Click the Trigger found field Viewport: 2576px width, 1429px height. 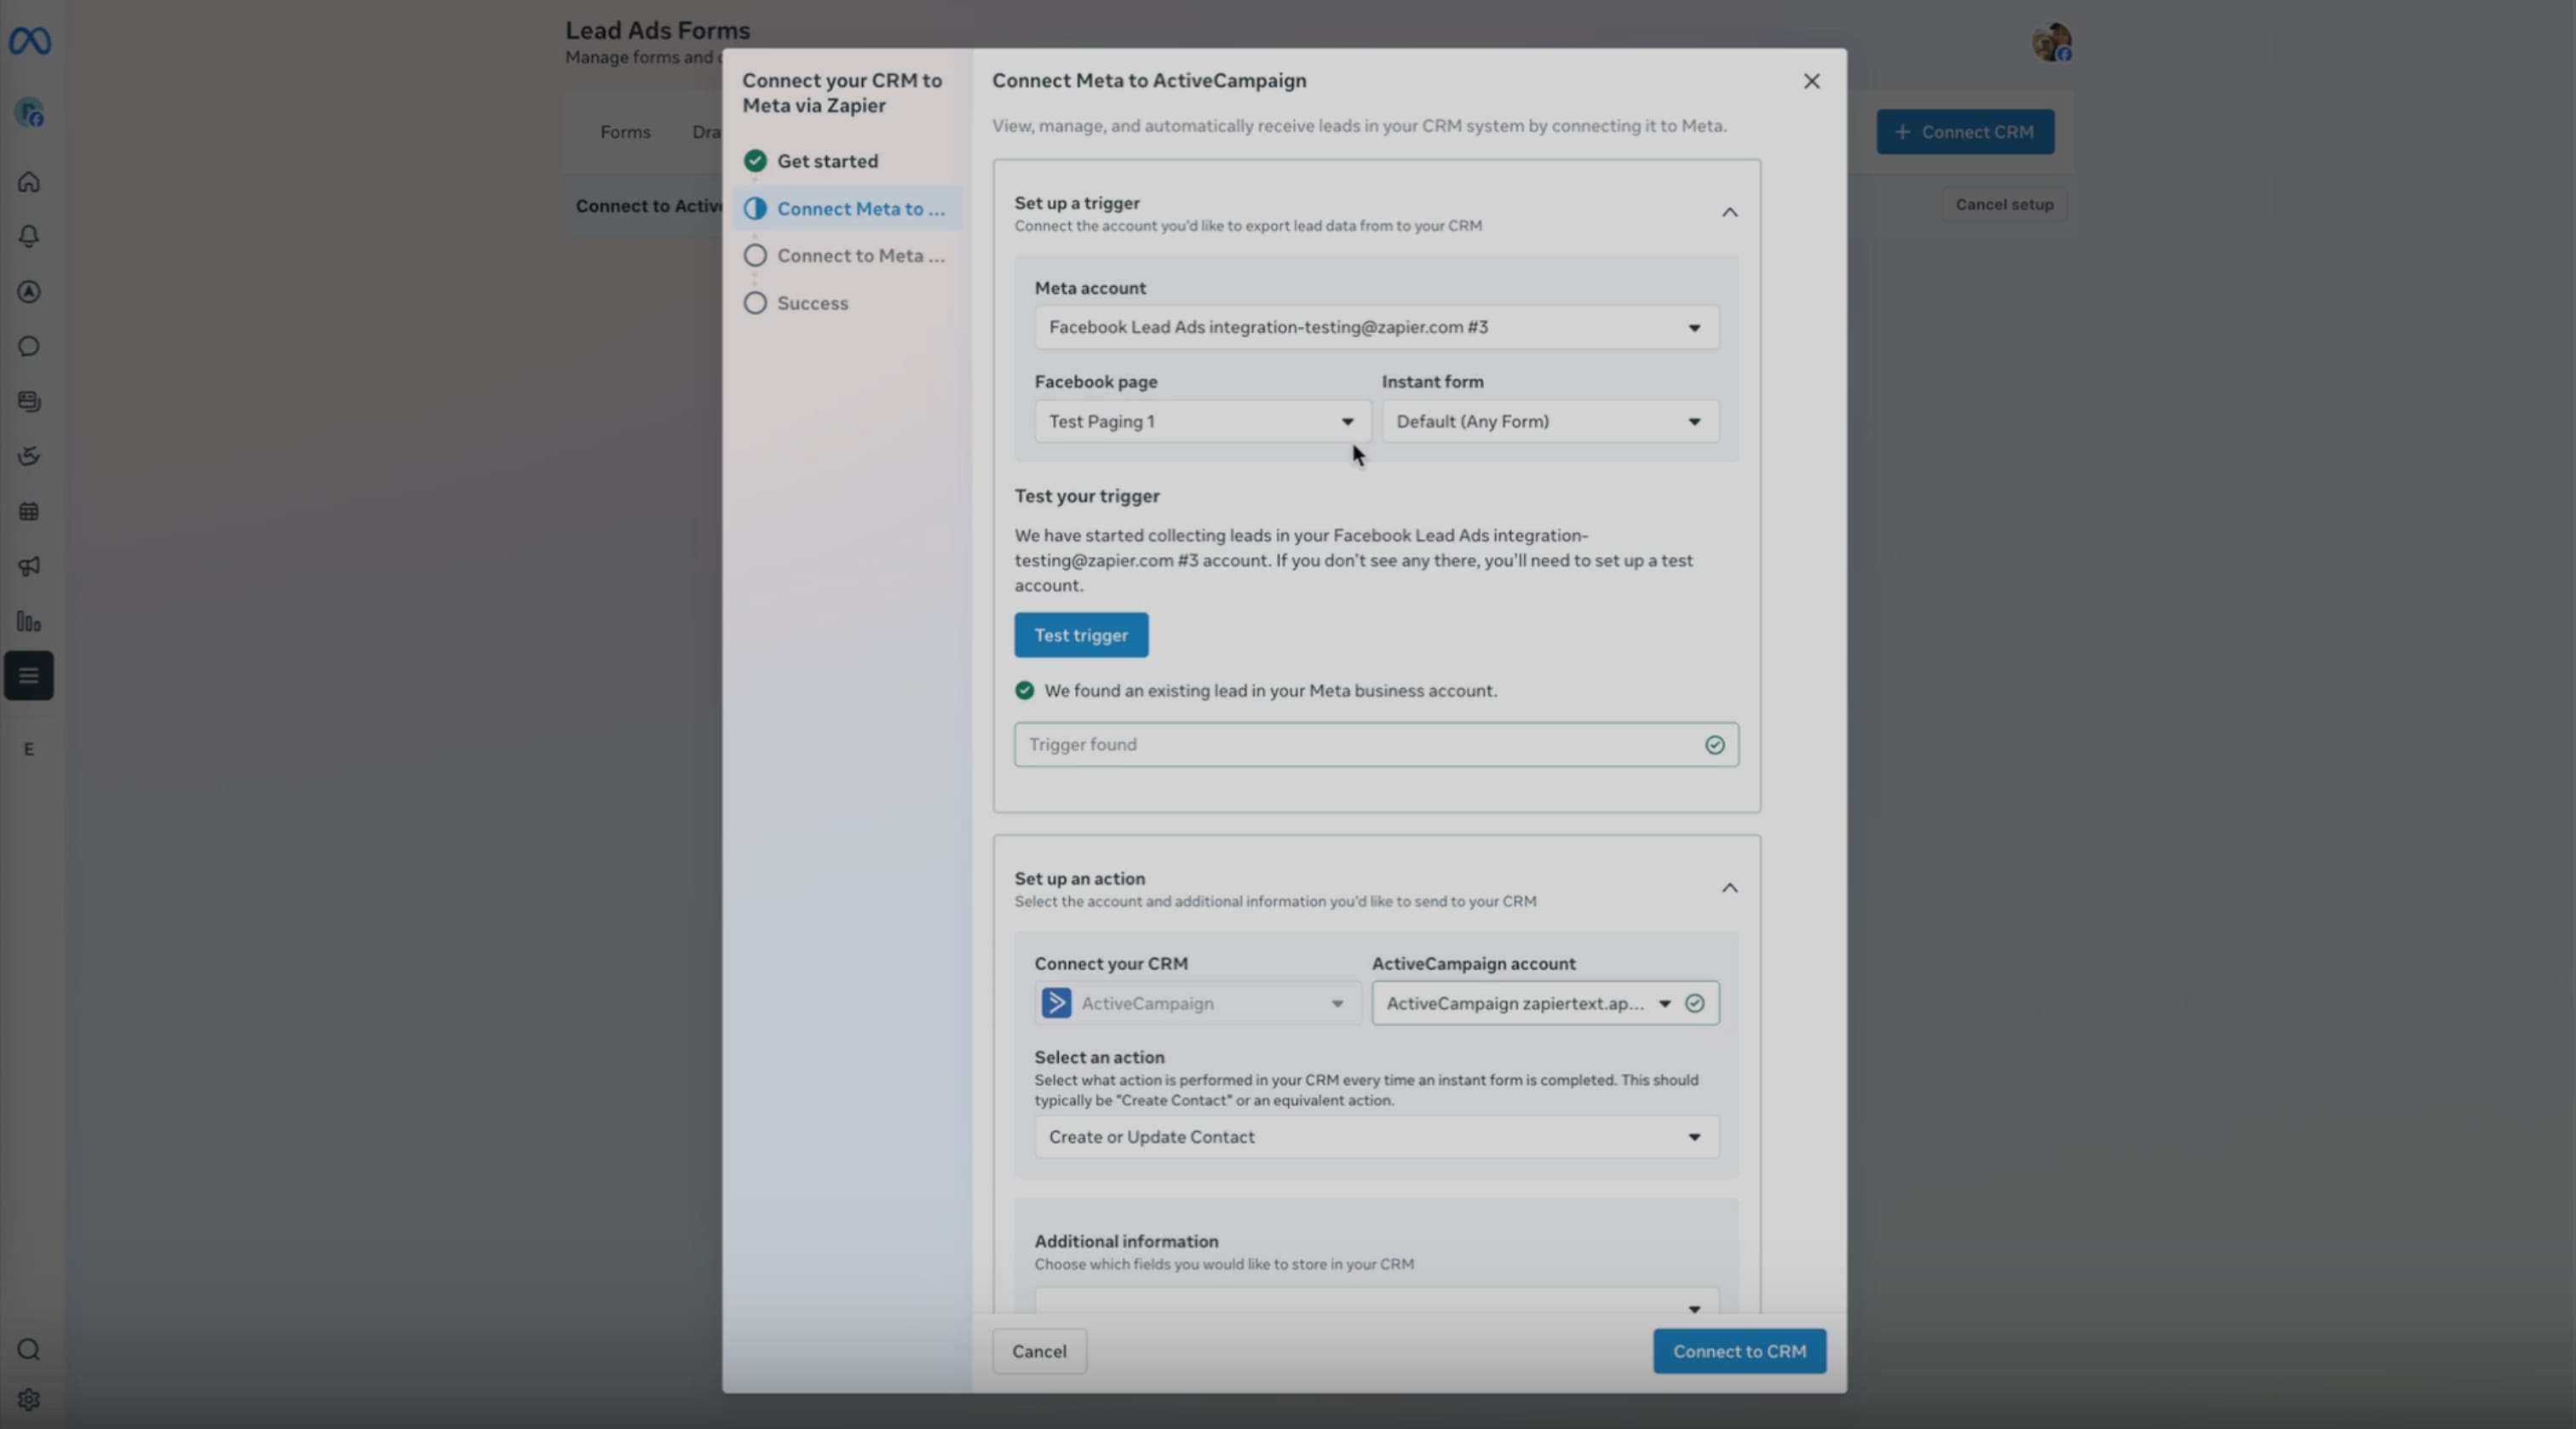(1377, 745)
